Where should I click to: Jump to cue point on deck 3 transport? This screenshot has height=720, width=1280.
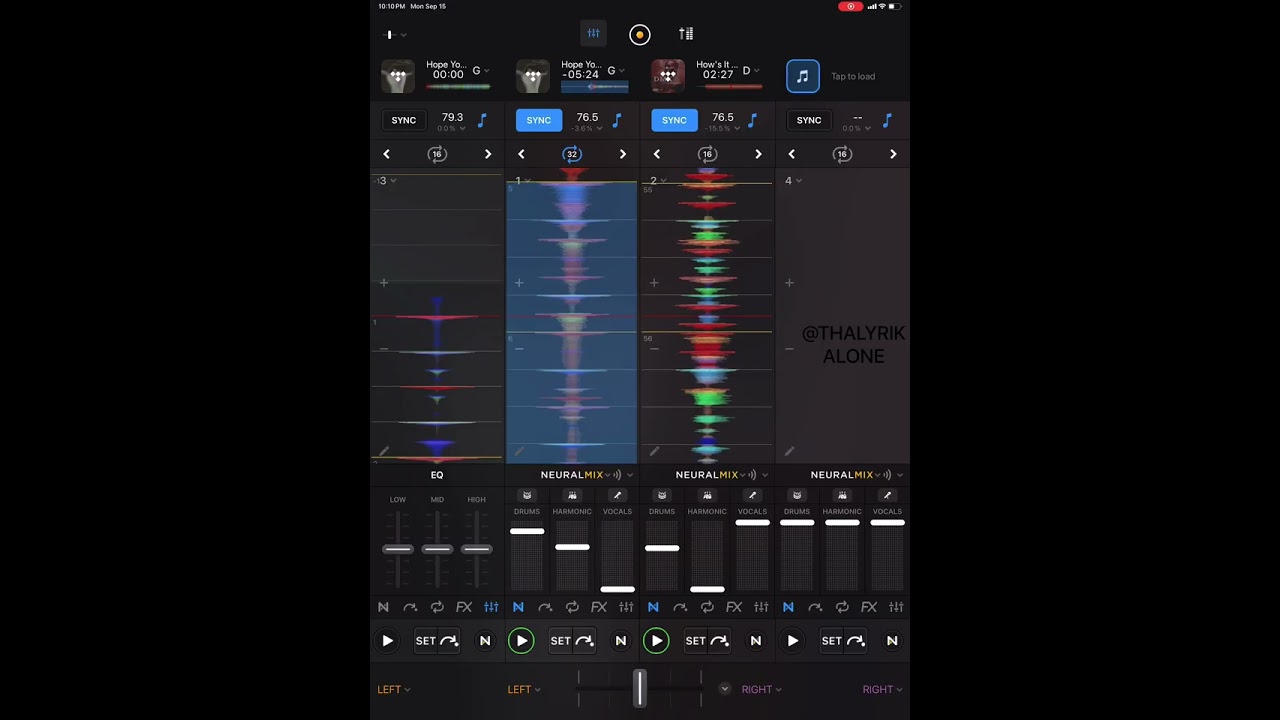[449, 641]
